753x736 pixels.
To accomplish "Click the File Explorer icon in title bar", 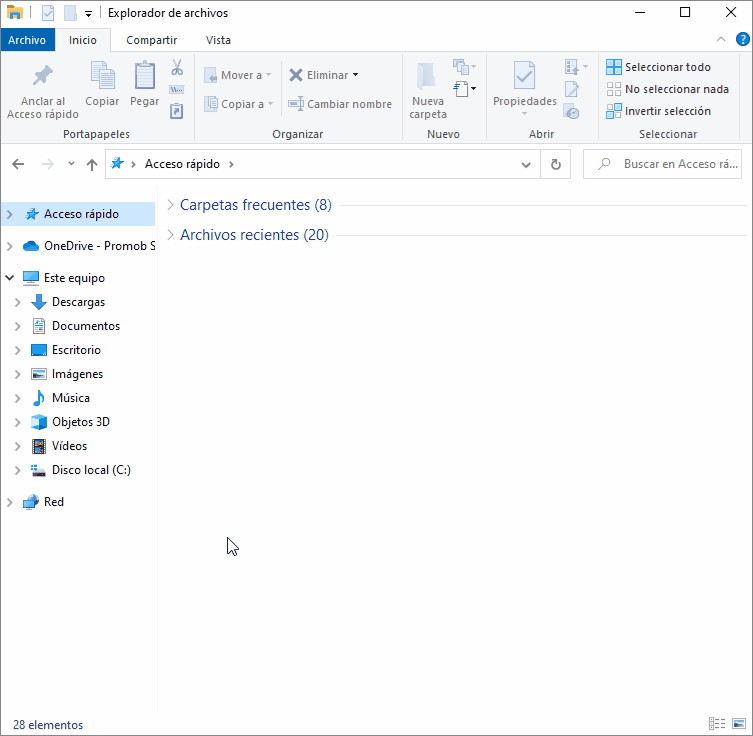I will pos(15,12).
